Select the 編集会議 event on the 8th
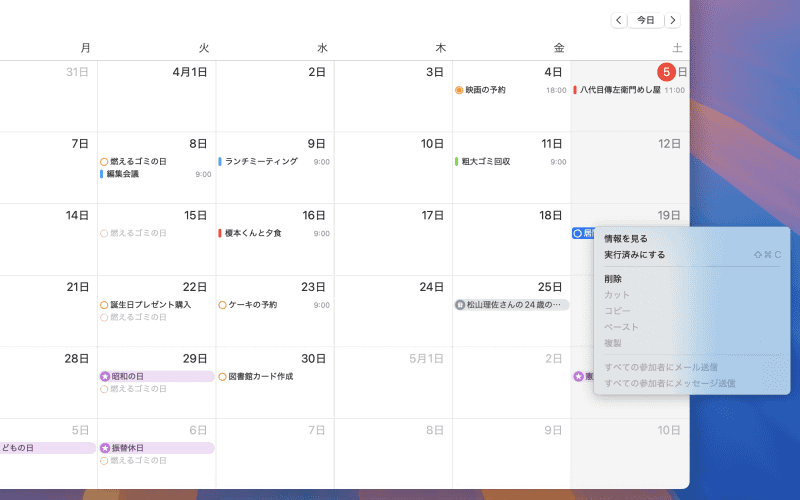The height and width of the screenshot is (500, 800). coord(156,174)
